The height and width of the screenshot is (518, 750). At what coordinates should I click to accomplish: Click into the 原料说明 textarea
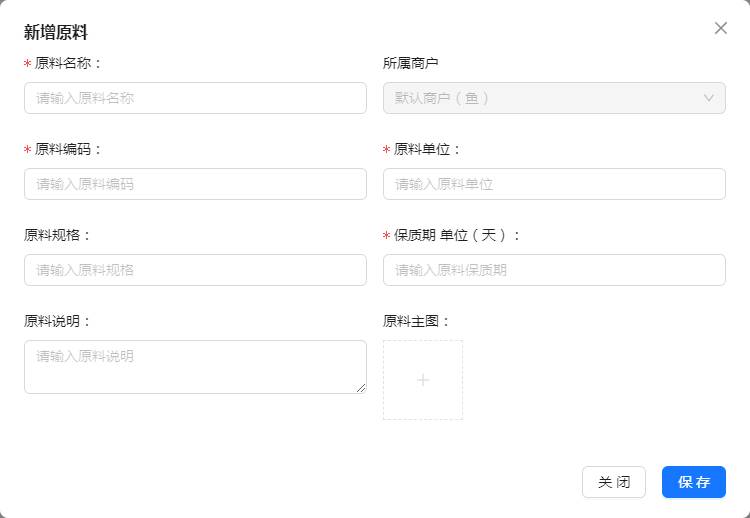[x=195, y=367]
